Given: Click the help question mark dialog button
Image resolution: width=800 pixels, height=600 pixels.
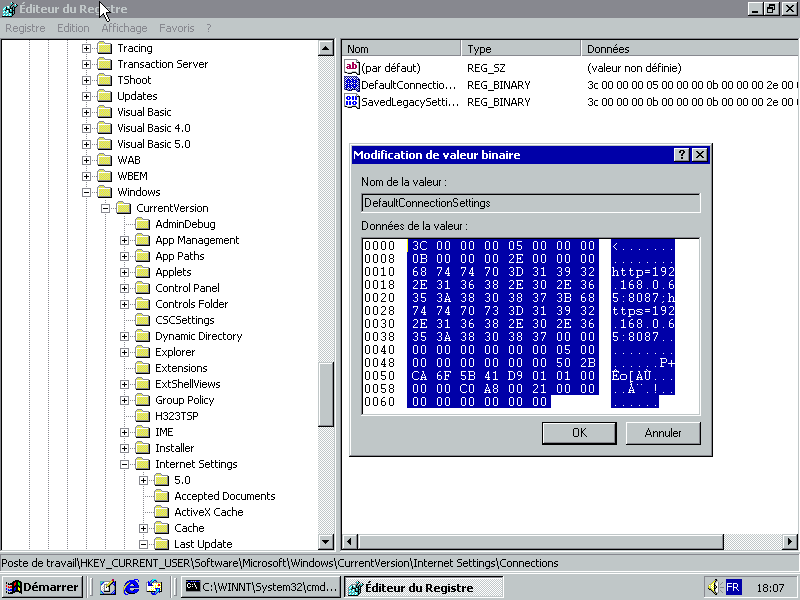Looking at the screenshot, I should [682, 155].
